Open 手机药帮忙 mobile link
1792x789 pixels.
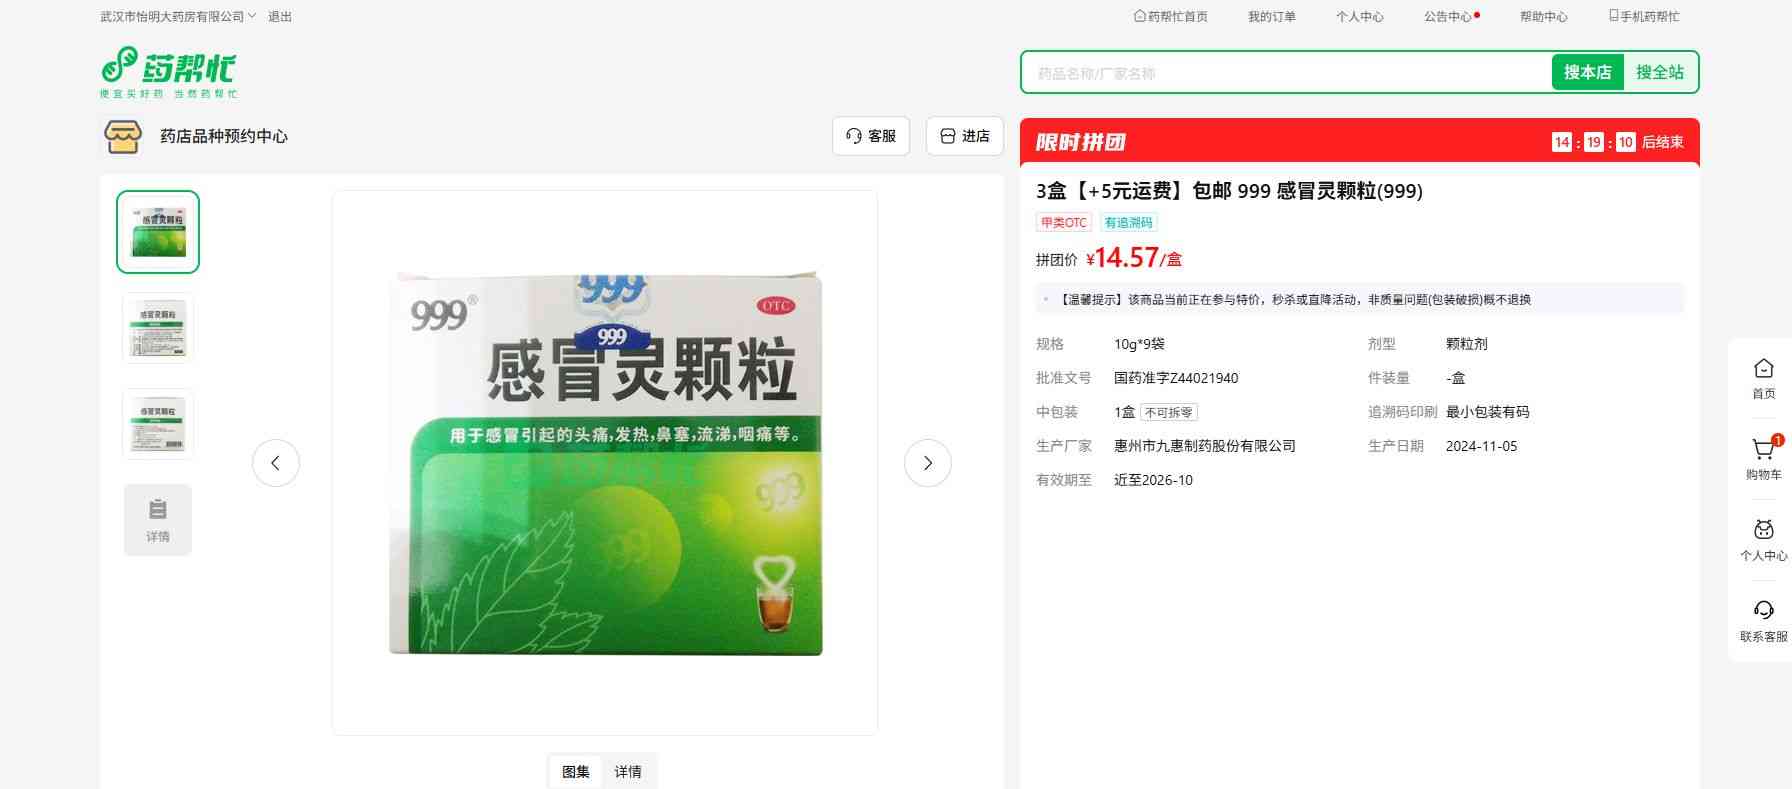1643,16
